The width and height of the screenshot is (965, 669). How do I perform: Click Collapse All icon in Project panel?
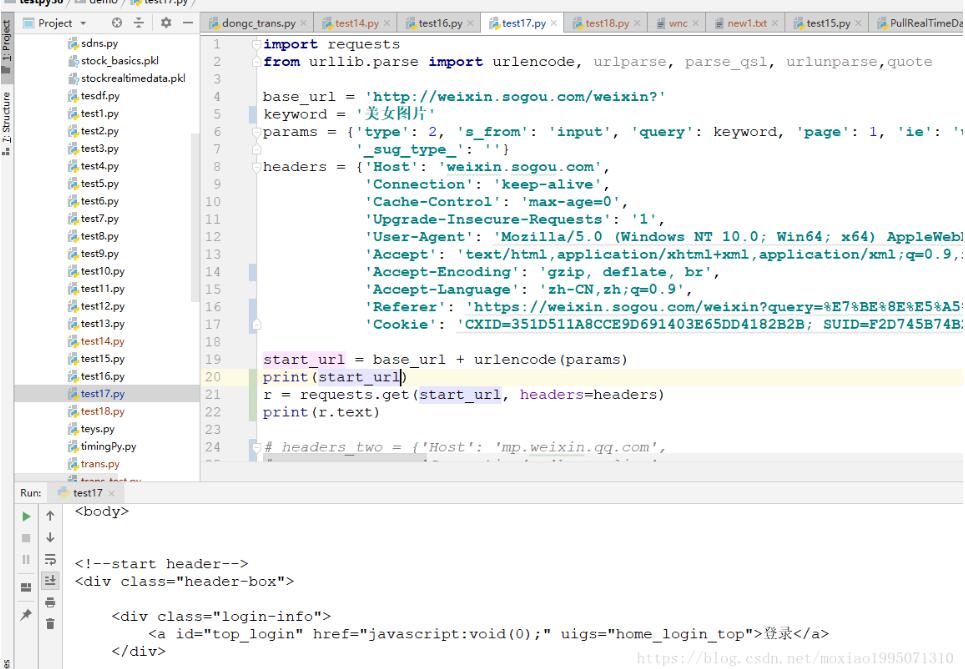point(139,23)
